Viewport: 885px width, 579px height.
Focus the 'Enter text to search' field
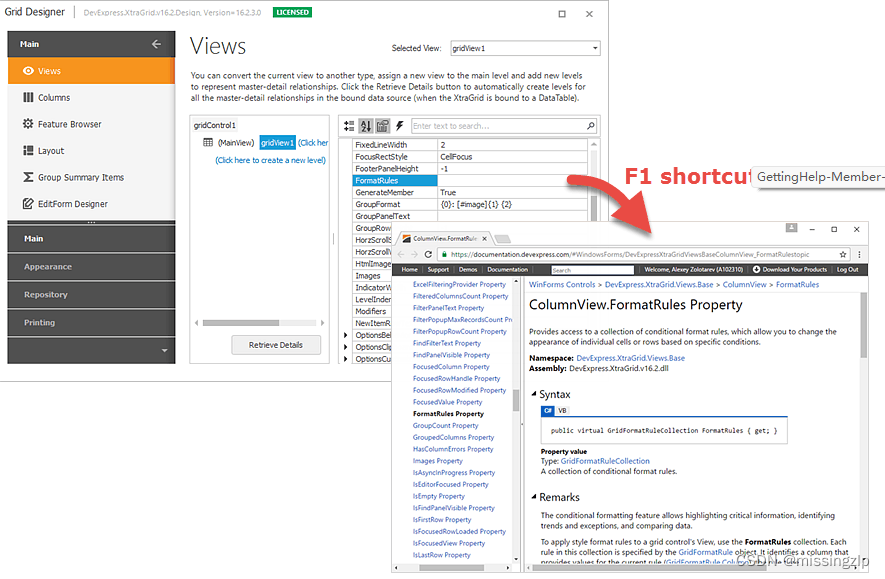coord(498,126)
